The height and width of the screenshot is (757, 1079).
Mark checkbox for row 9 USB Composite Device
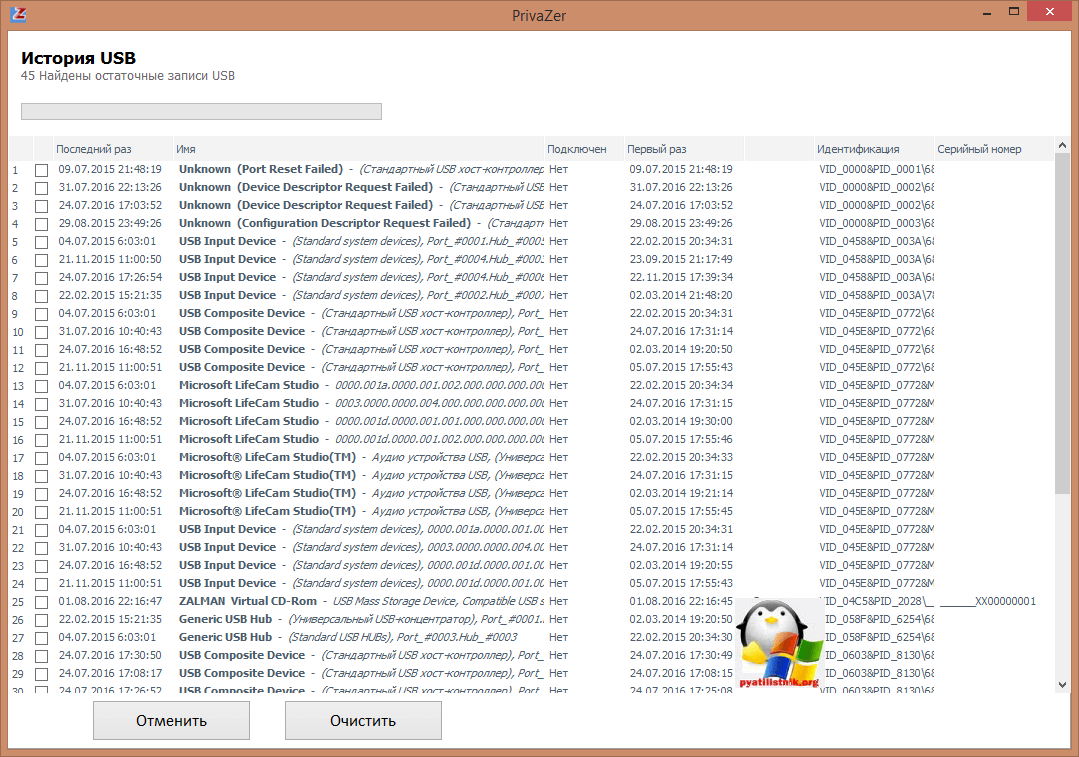(41, 314)
